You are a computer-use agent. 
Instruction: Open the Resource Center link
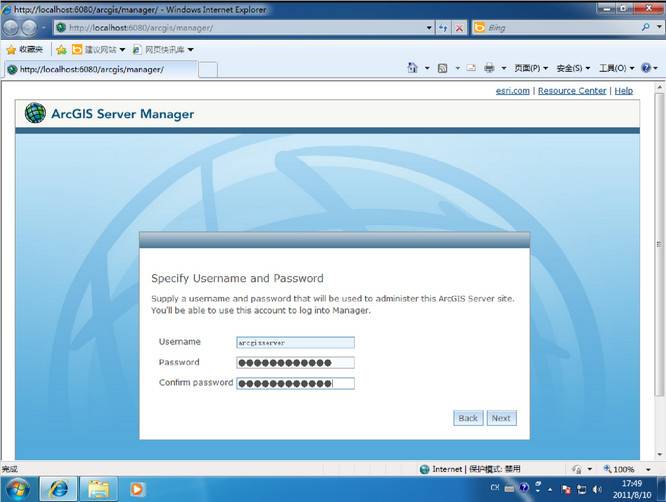572,90
